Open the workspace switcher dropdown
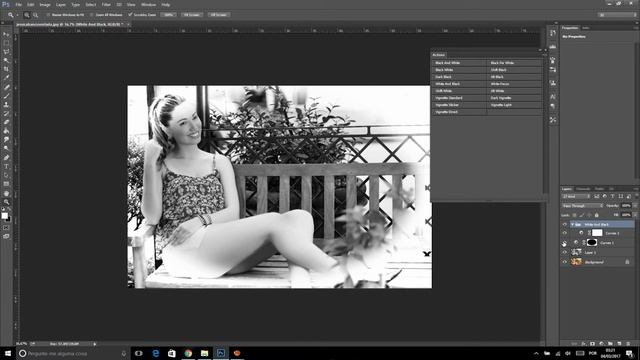The height and width of the screenshot is (360, 640). pos(617,15)
